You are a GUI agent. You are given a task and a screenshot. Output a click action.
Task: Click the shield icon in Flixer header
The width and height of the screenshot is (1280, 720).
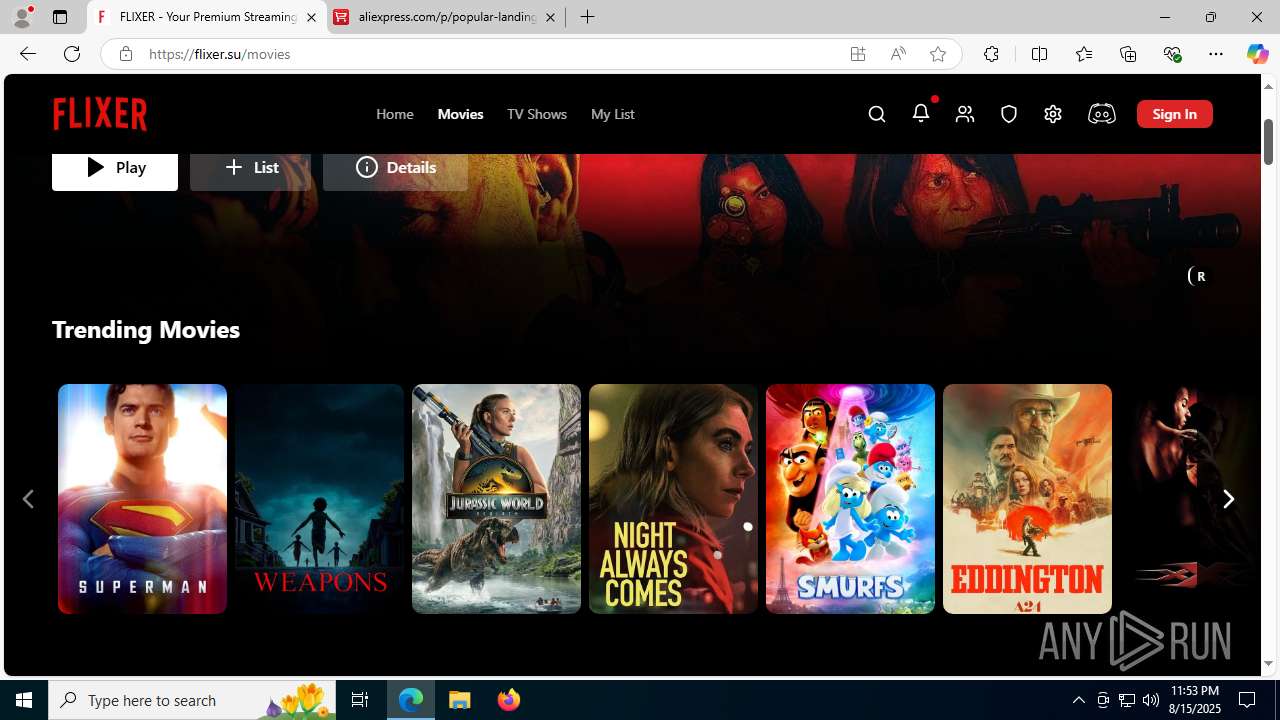click(1009, 114)
